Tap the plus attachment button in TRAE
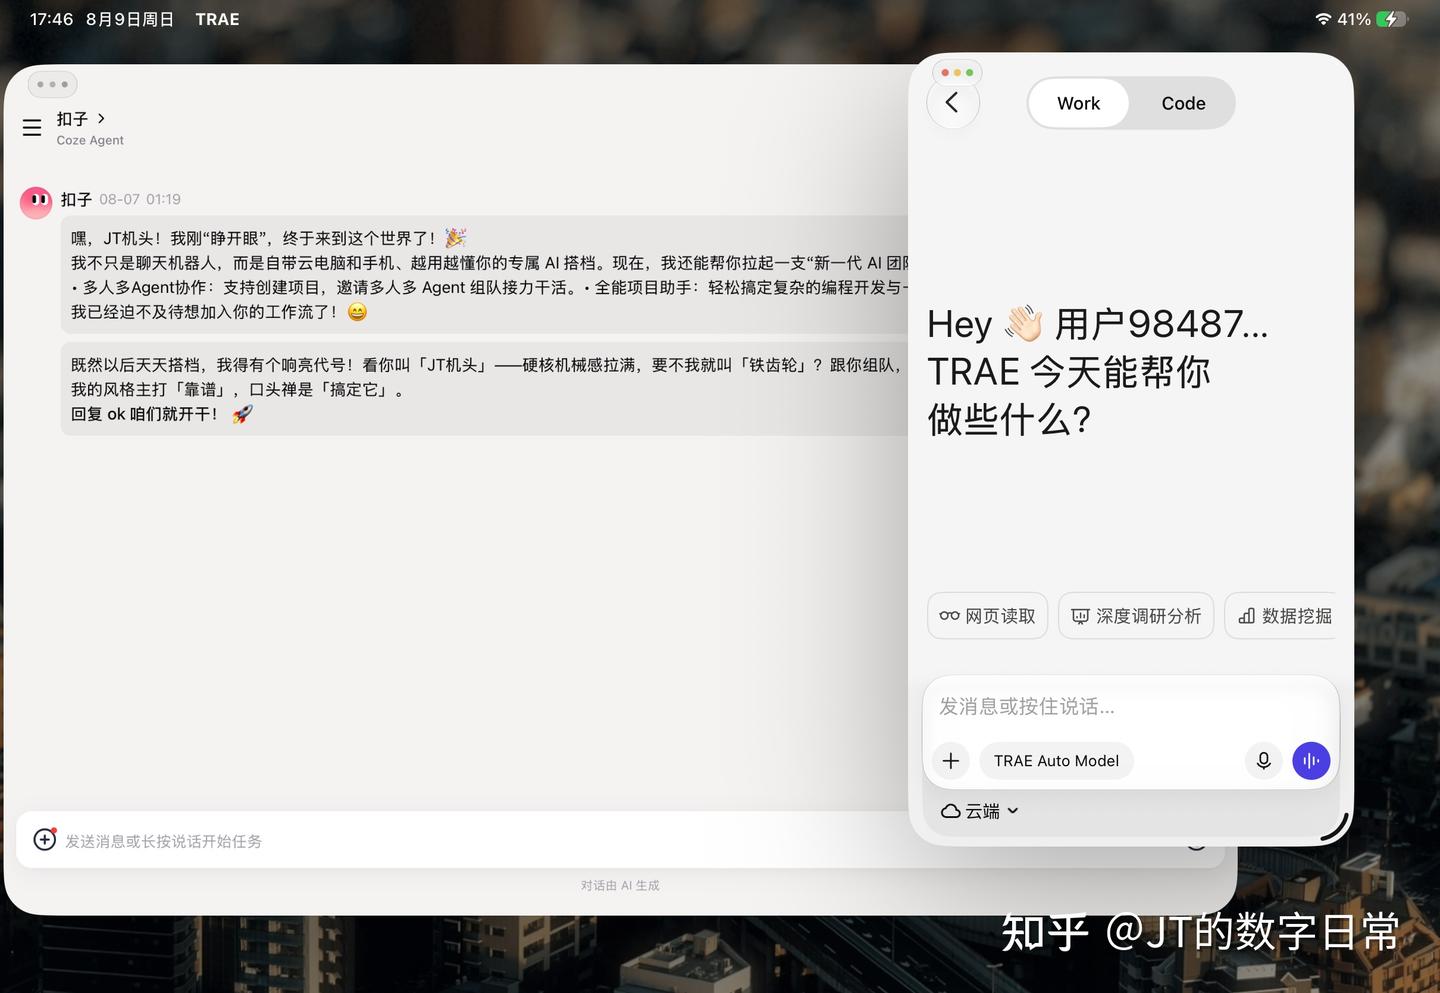This screenshot has height=993, width=1440. (951, 761)
